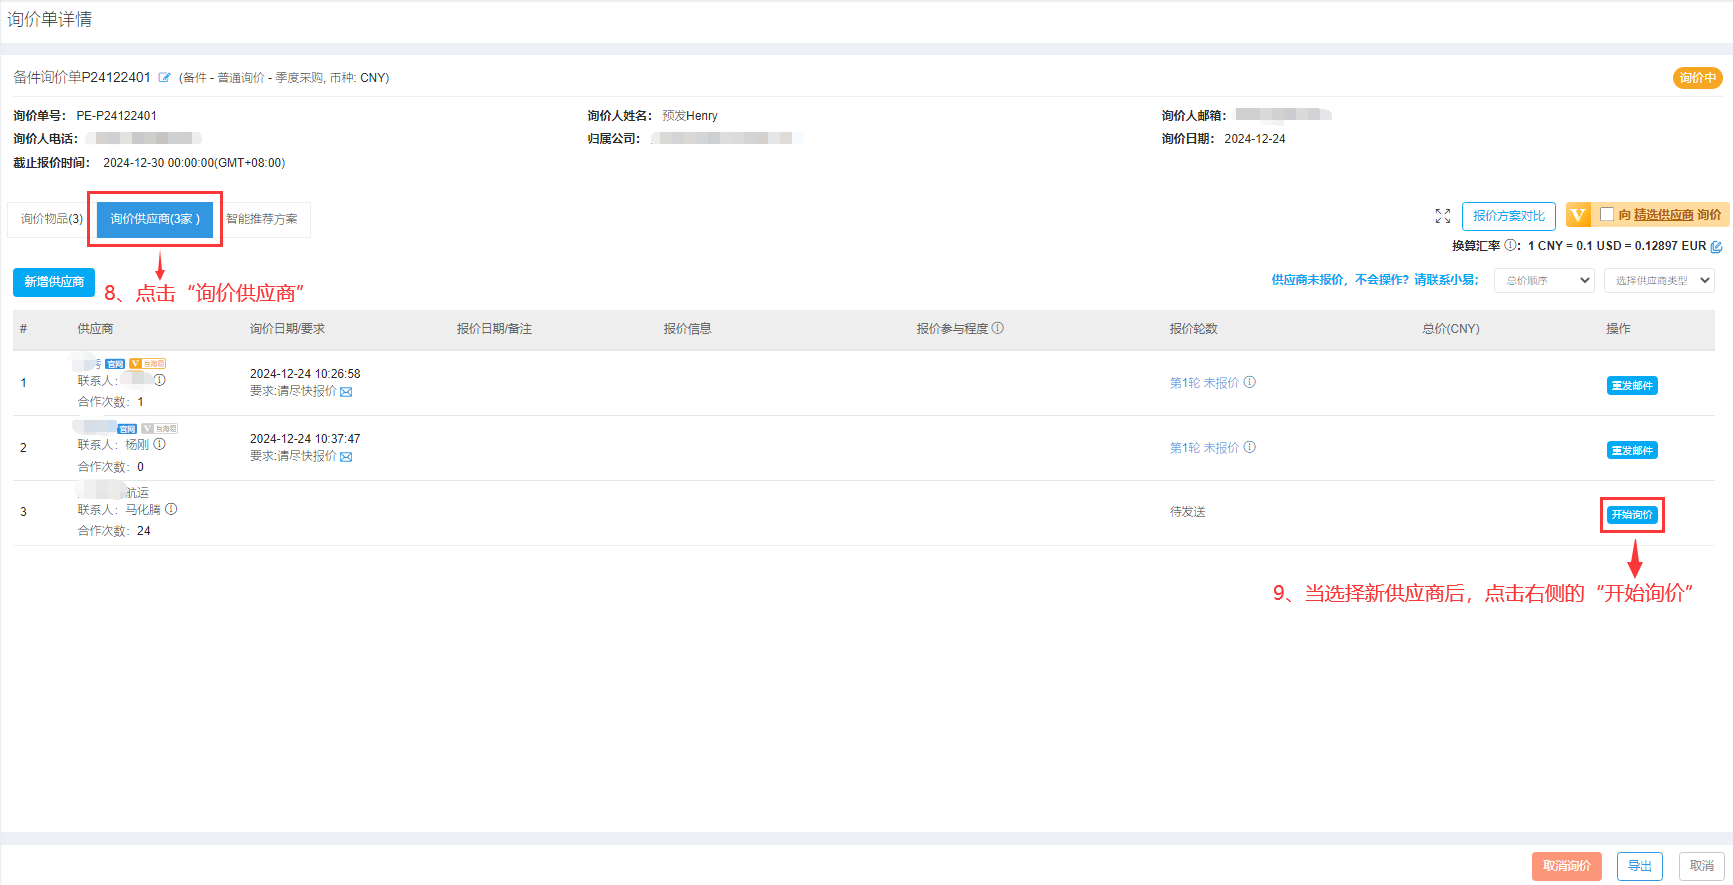Switch to the 询价物品(3) tab
This screenshot has height=885, width=1733.
point(52,219)
